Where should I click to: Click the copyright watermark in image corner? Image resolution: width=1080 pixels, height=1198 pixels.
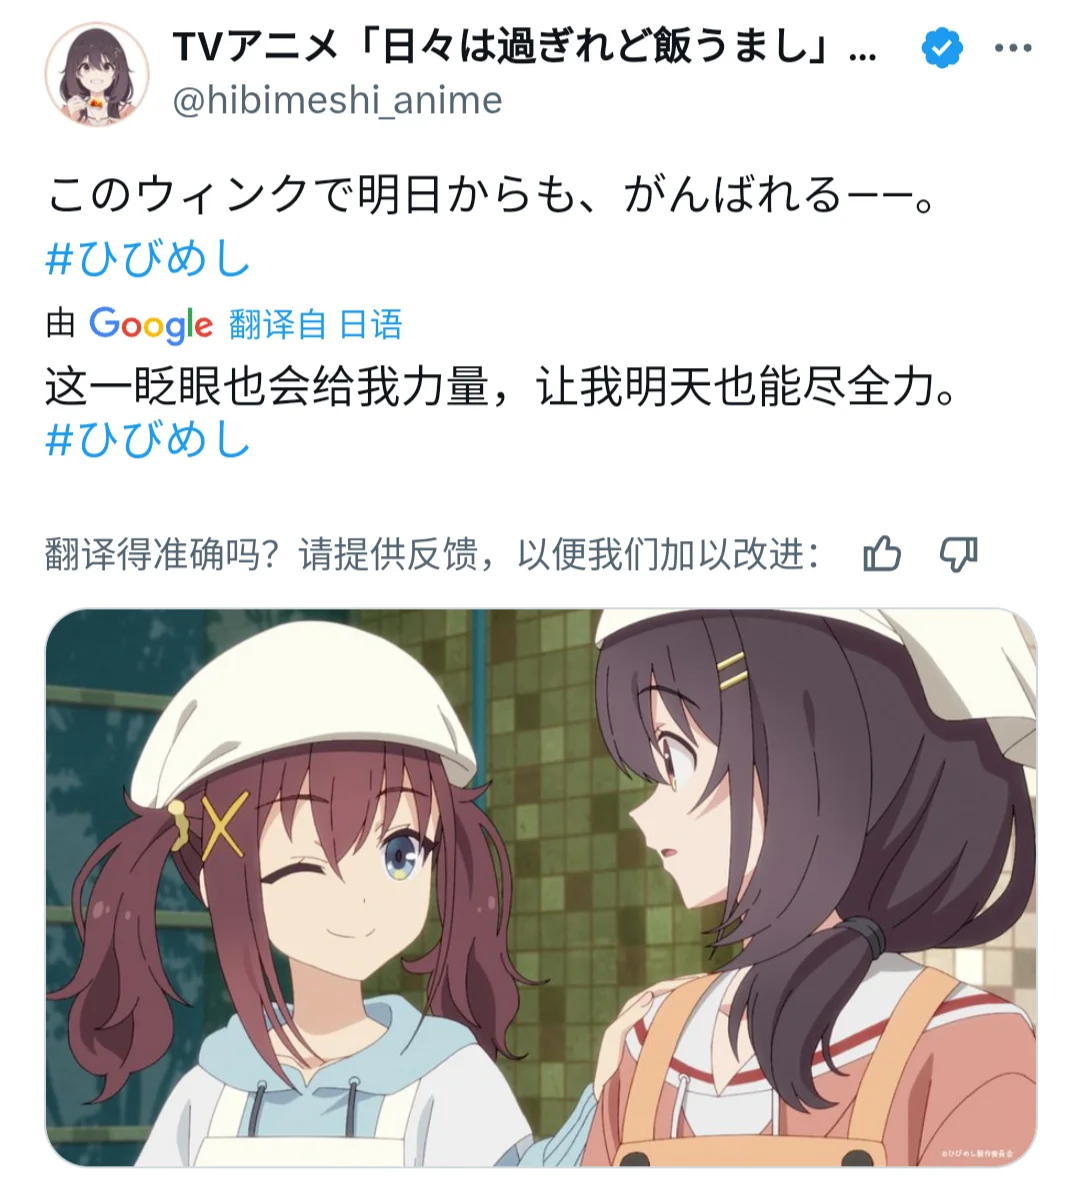tap(976, 1153)
